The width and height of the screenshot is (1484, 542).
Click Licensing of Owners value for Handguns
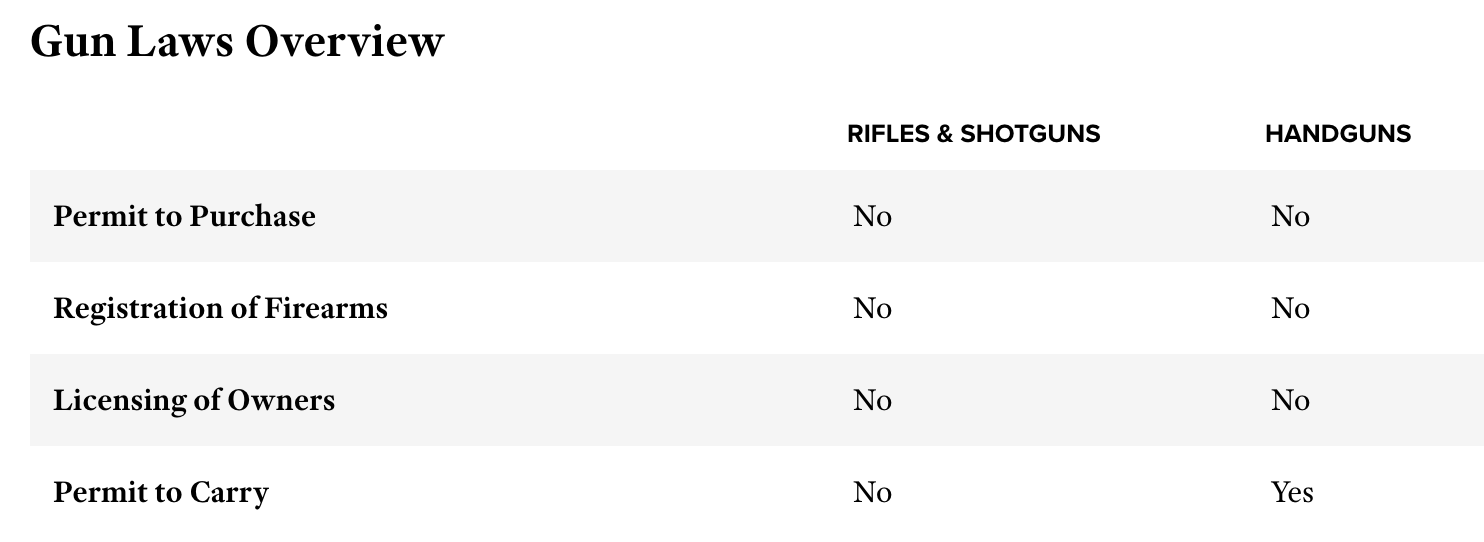coord(1290,400)
